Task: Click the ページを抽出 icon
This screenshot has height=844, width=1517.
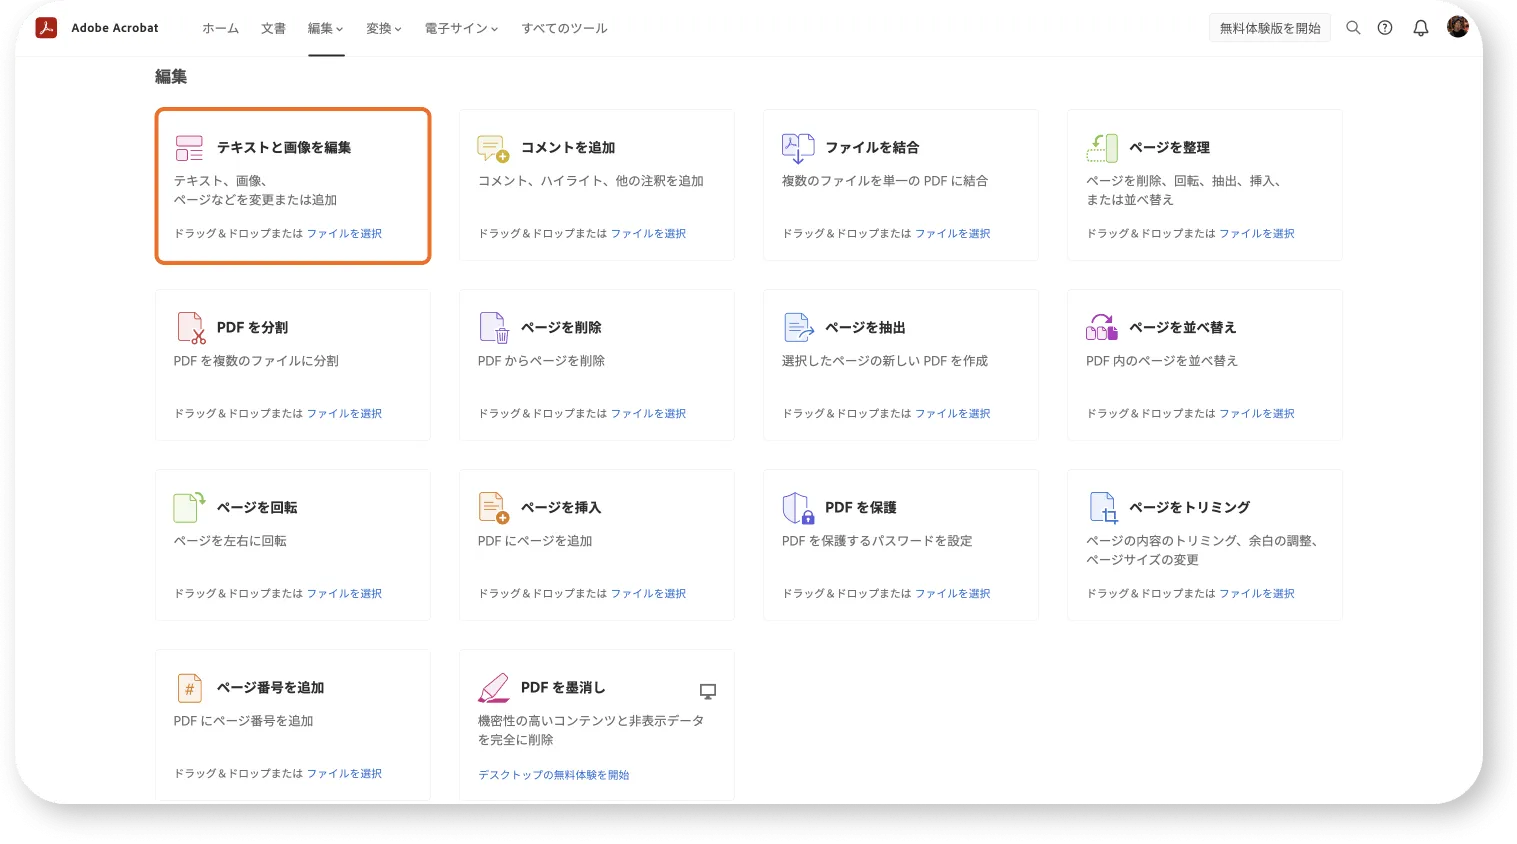Action: click(x=798, y=327)
